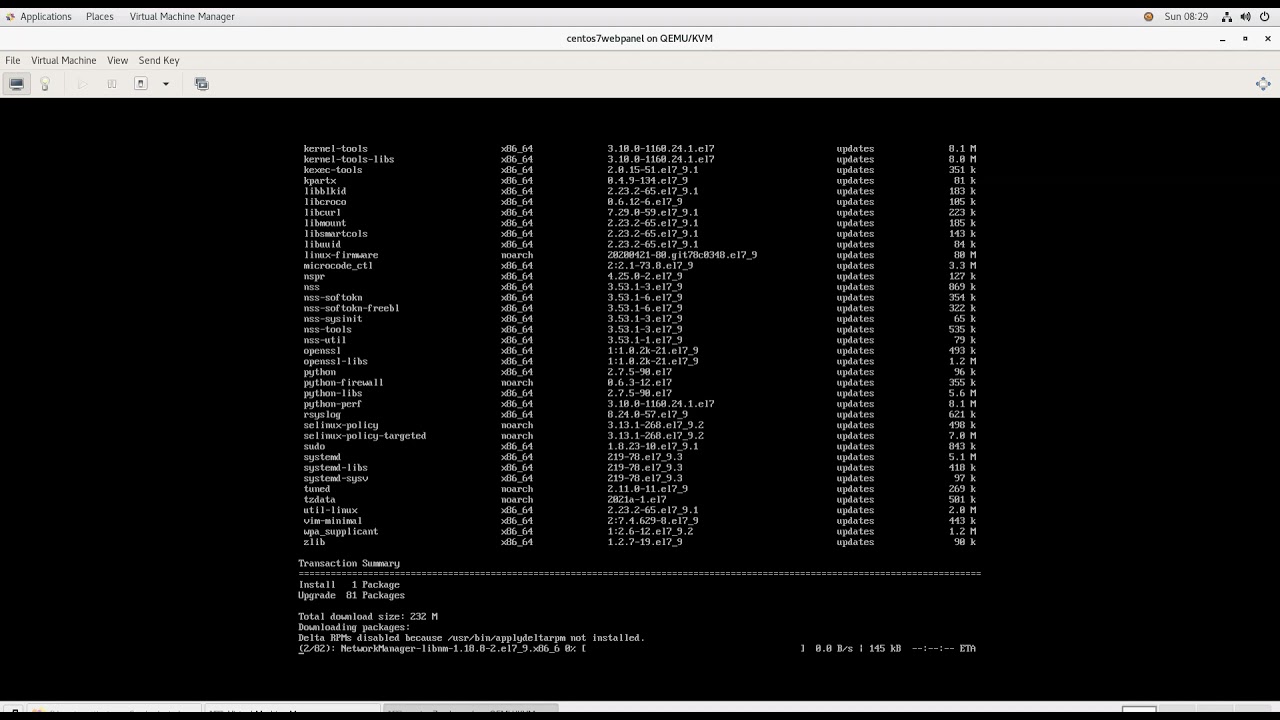Click the selinux-policy-targeted package name

point(365,436)
